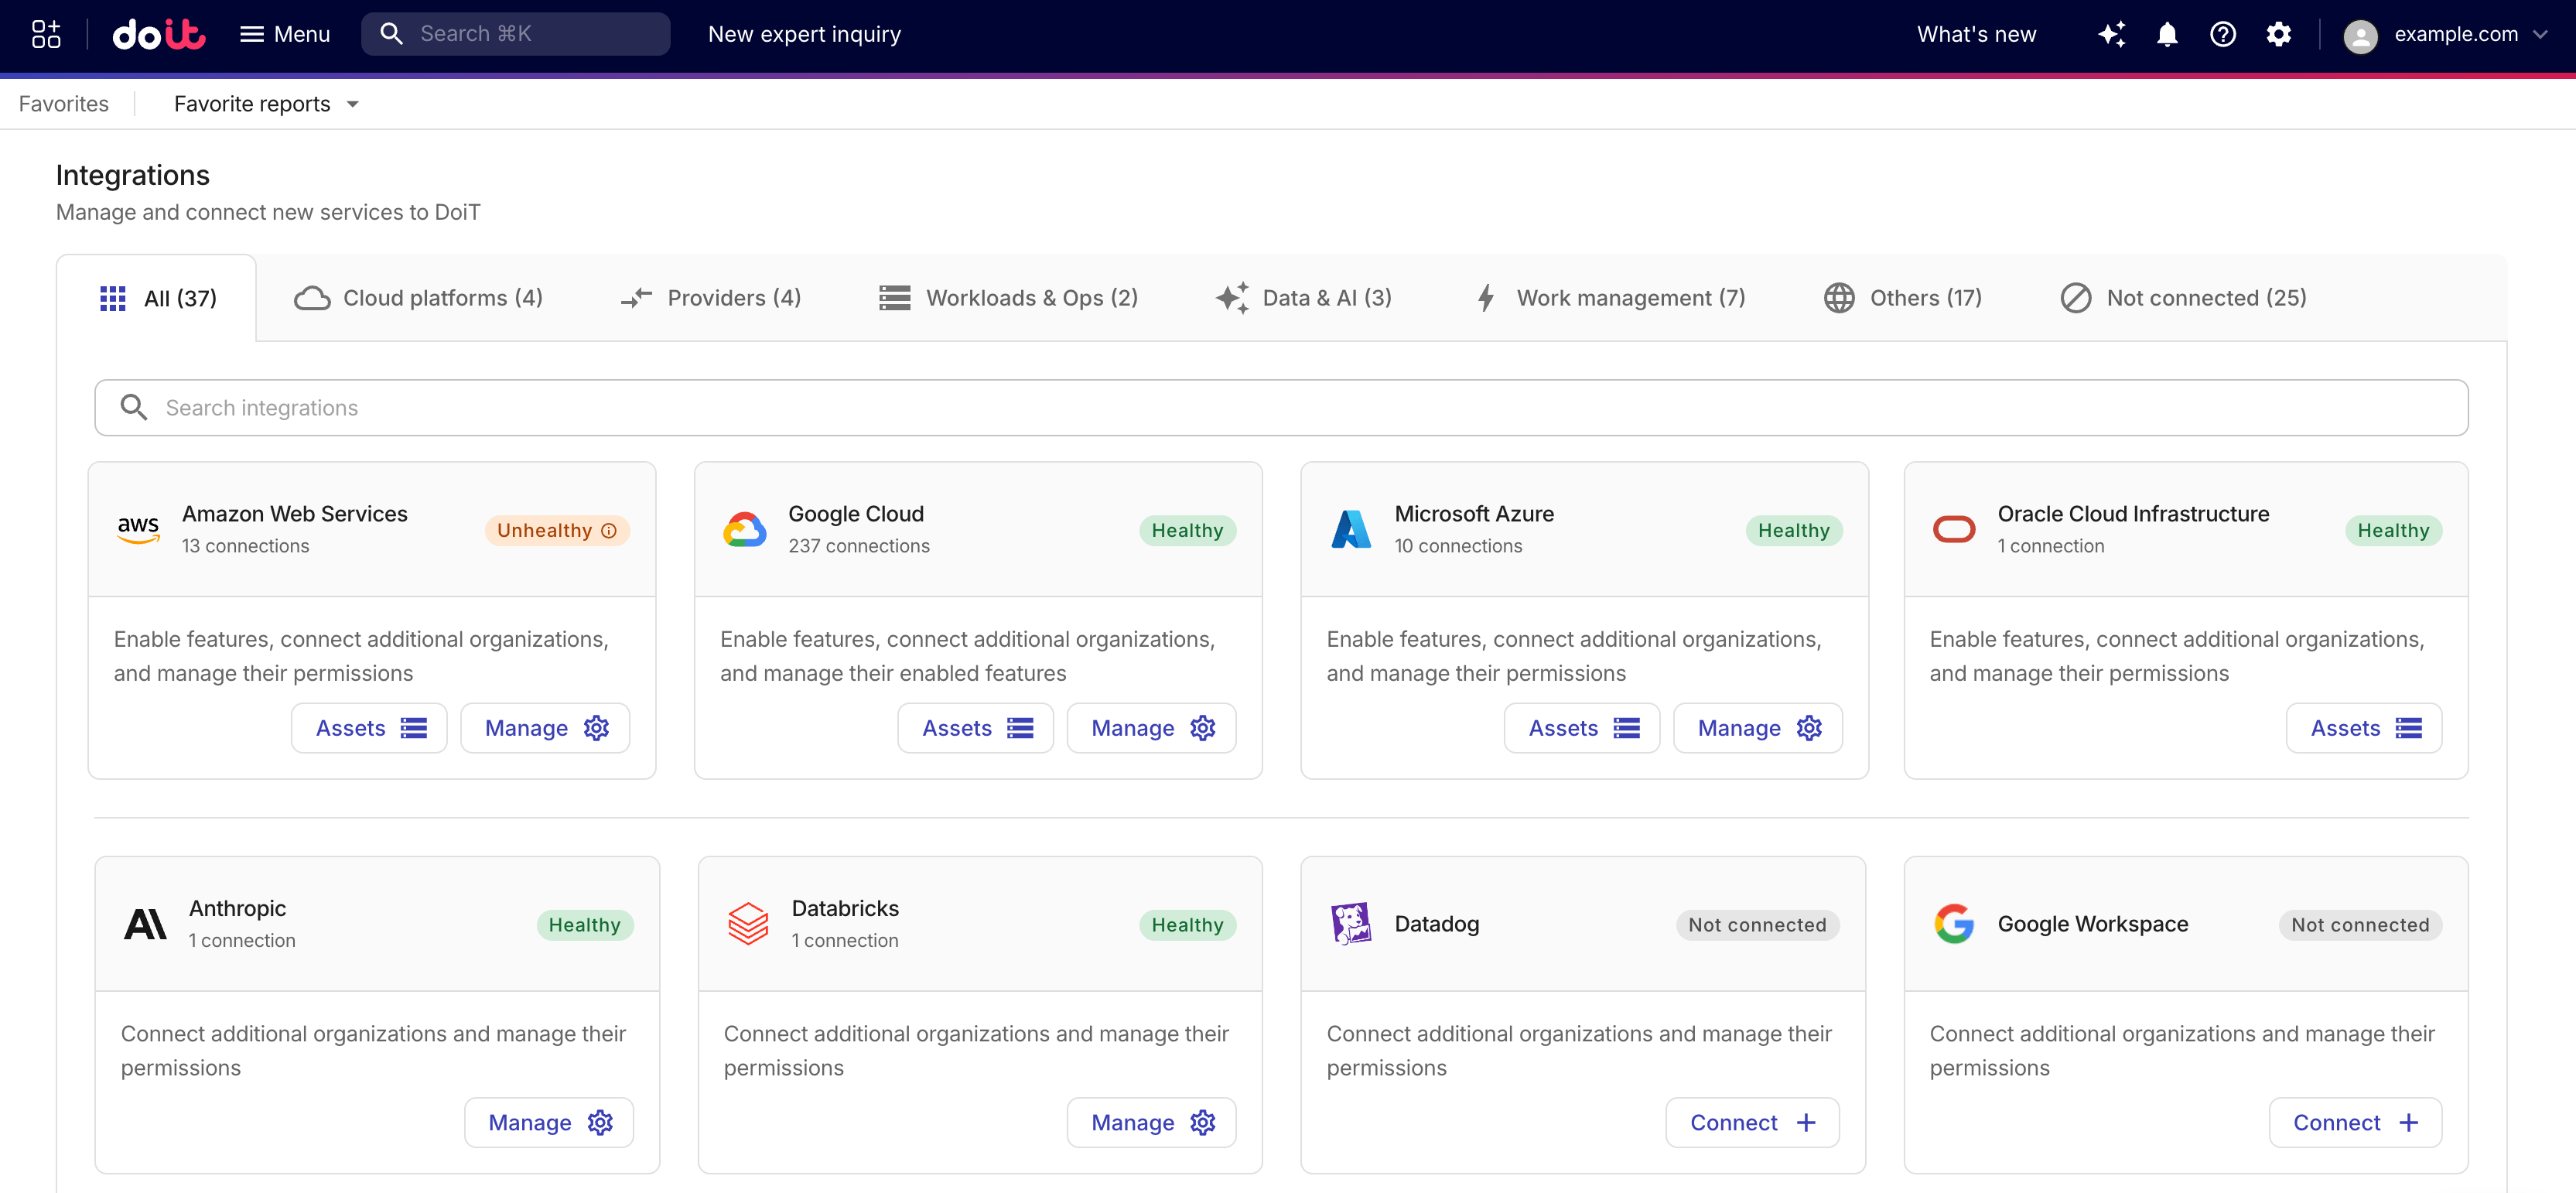Switch to Not connected (25) tab
This screenshot has height=1193, width=2576.
pyautogui.click(x=2184, y=298)
